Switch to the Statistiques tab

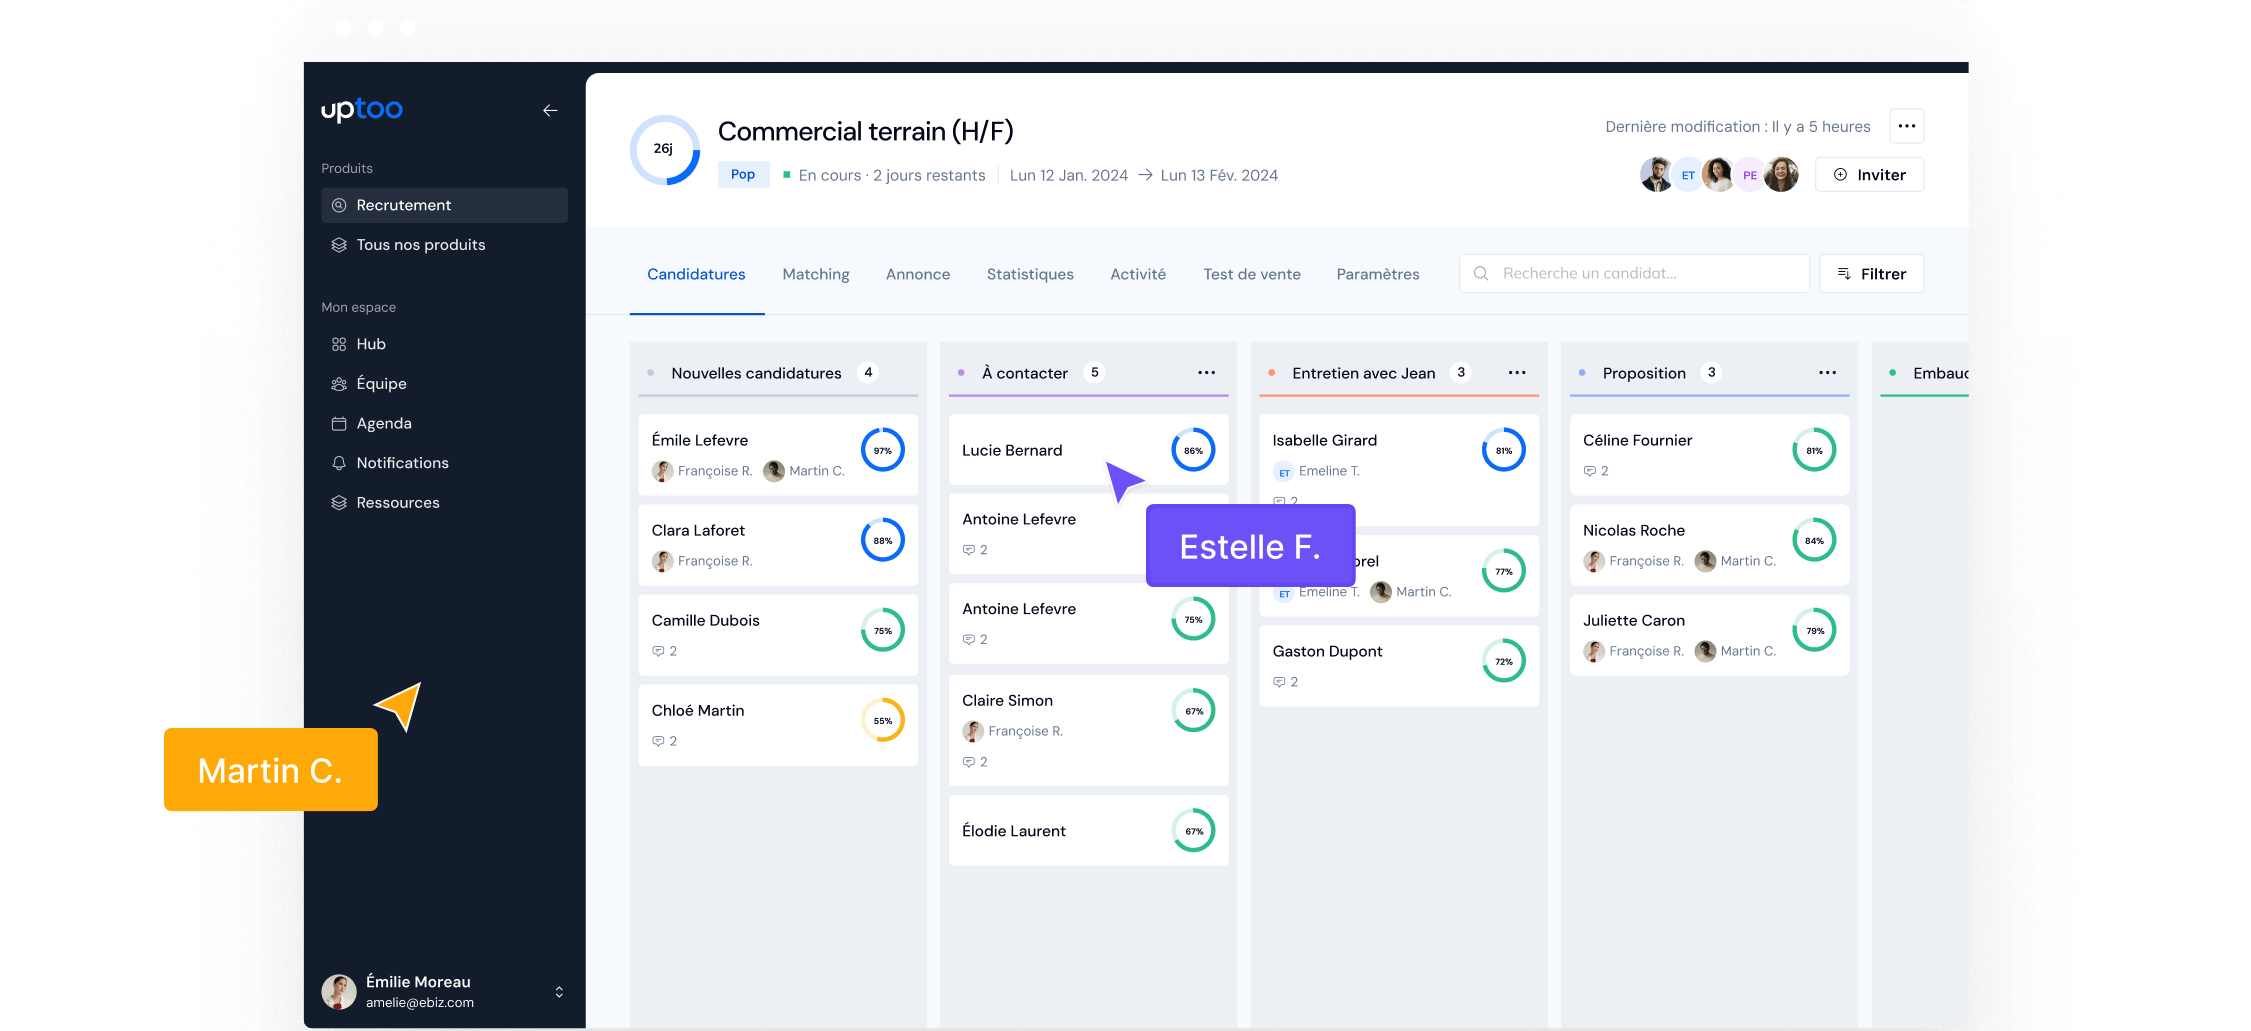1029,274
